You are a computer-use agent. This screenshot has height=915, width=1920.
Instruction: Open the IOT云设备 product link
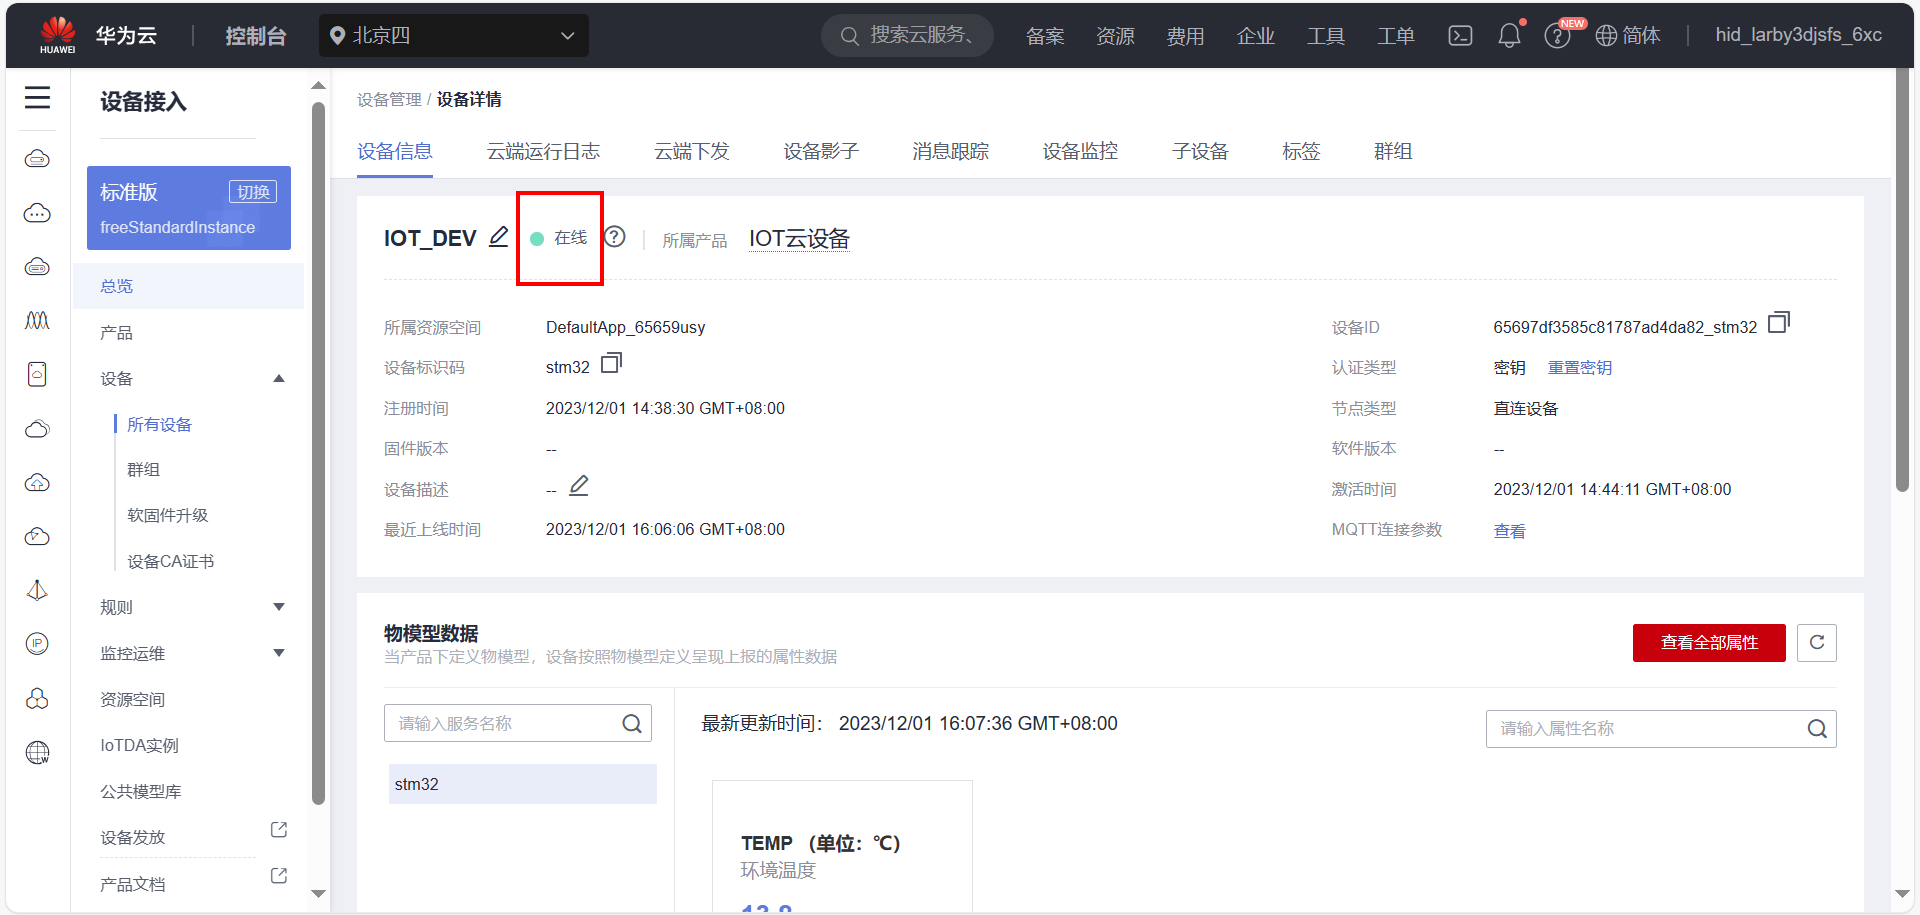tap(799, 238)
